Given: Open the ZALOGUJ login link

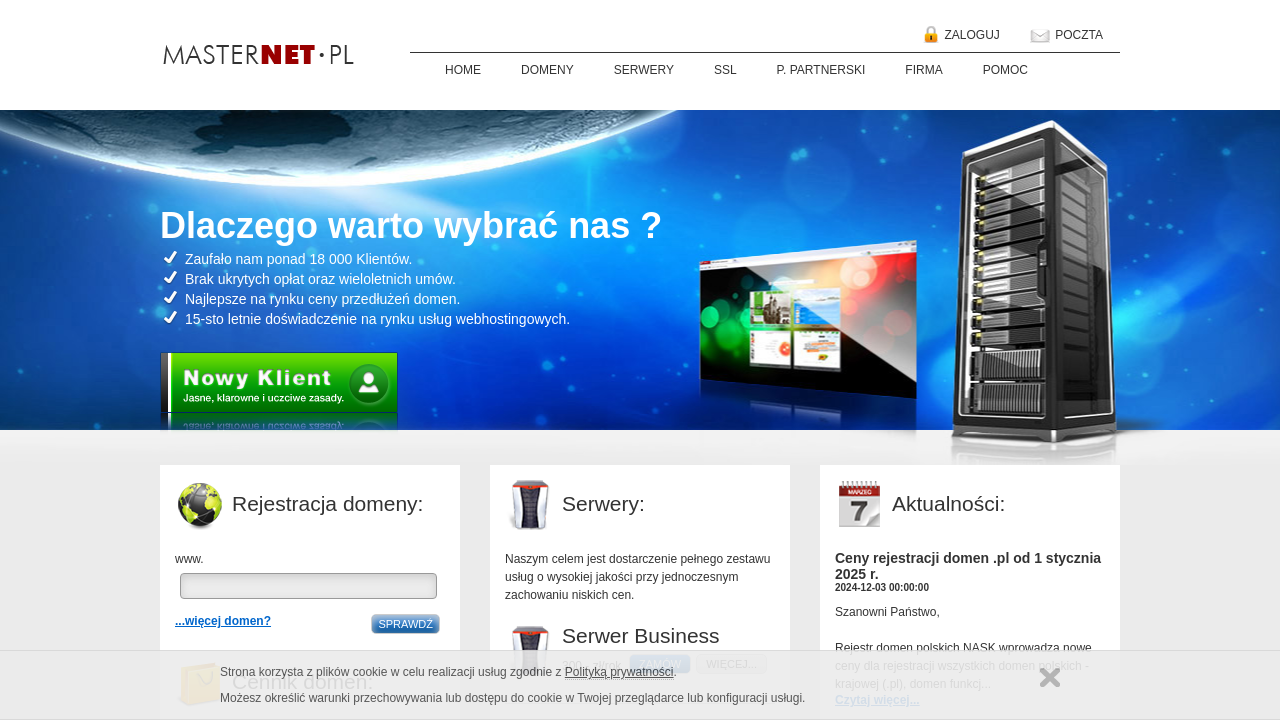Looking at the screenshot, I should [972, 35].
